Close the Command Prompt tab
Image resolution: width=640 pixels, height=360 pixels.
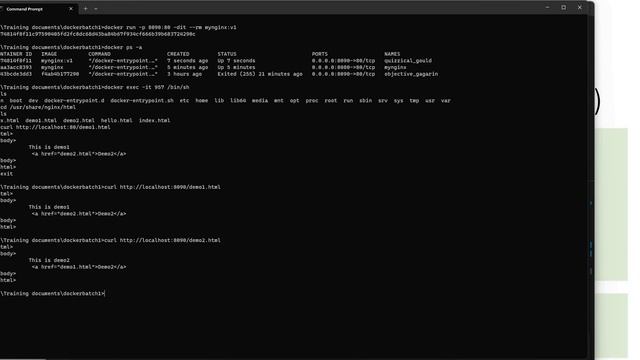[x=71, y=9]
